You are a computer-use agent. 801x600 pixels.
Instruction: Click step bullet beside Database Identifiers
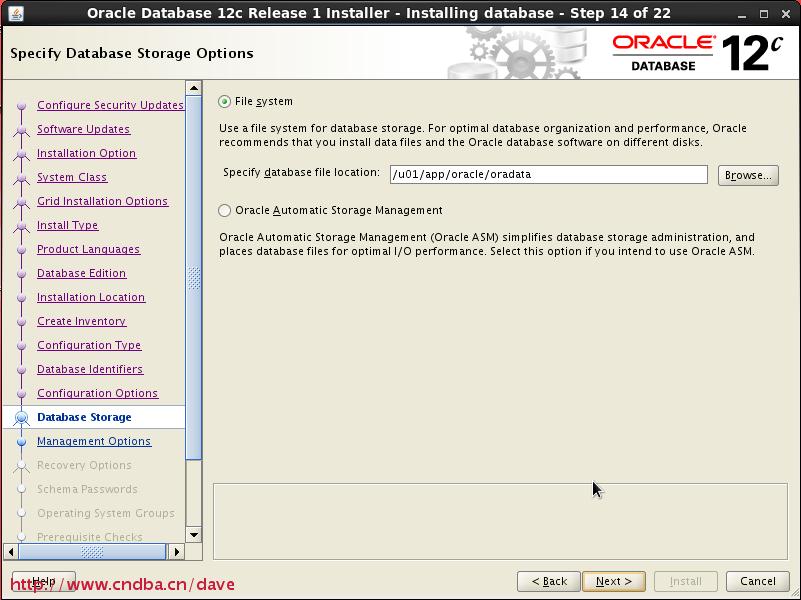coord(21,370)
